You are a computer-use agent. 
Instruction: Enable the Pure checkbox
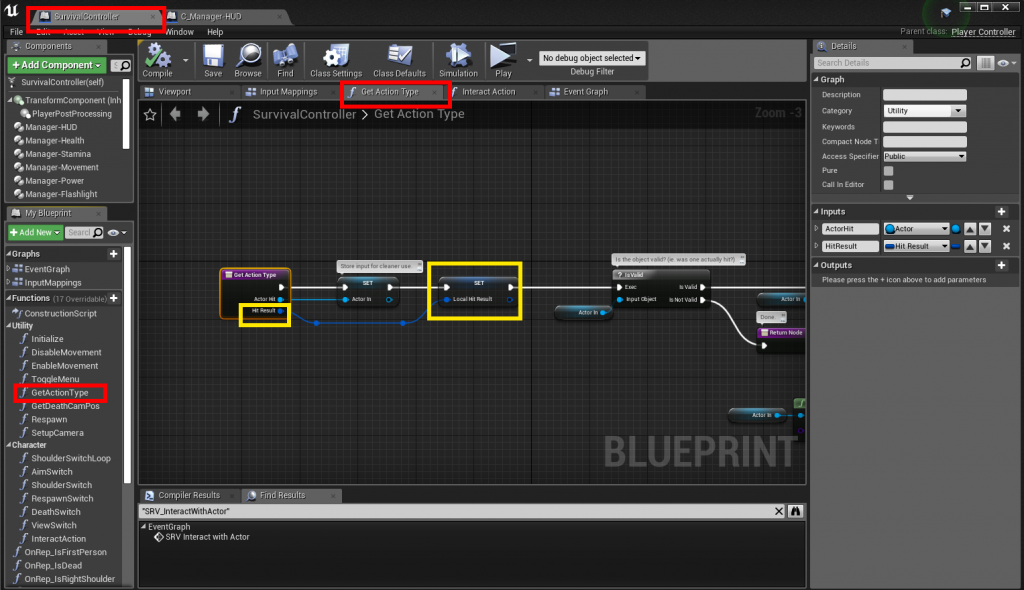(888, 171)
